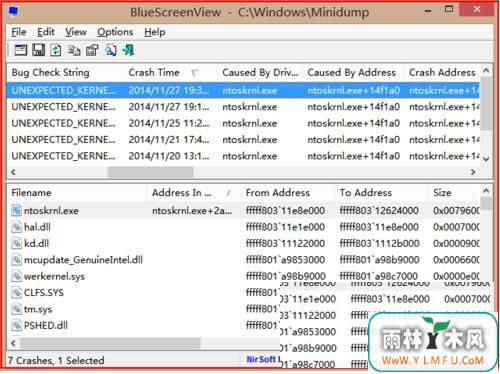Click upper pane scroll up arrow

coord(486,70)
